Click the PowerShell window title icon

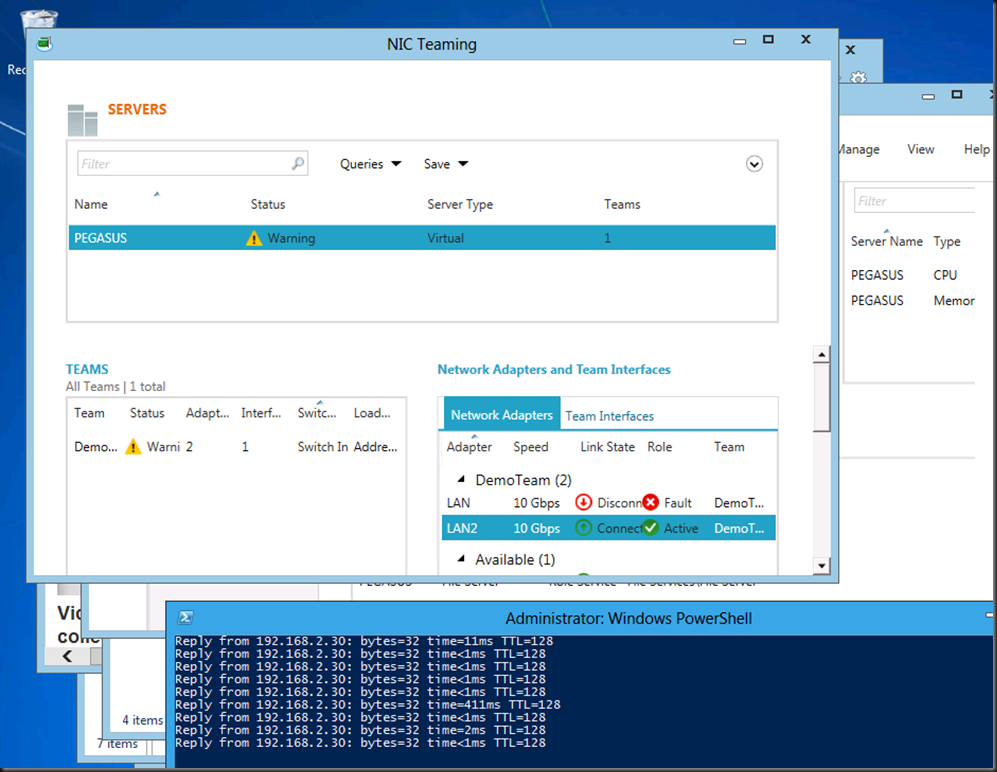(186, 617)
